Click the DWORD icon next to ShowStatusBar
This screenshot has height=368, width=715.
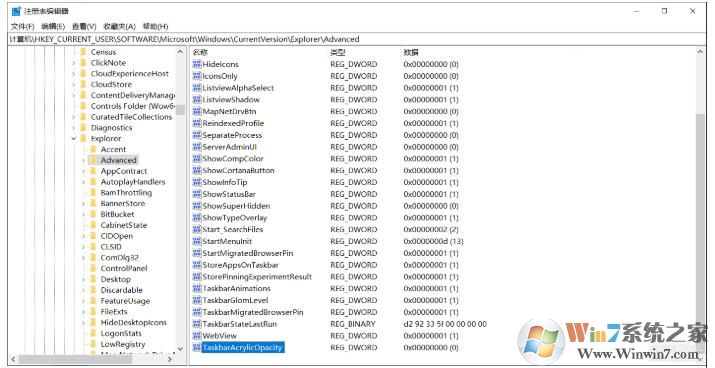click(x=197, y=194)
